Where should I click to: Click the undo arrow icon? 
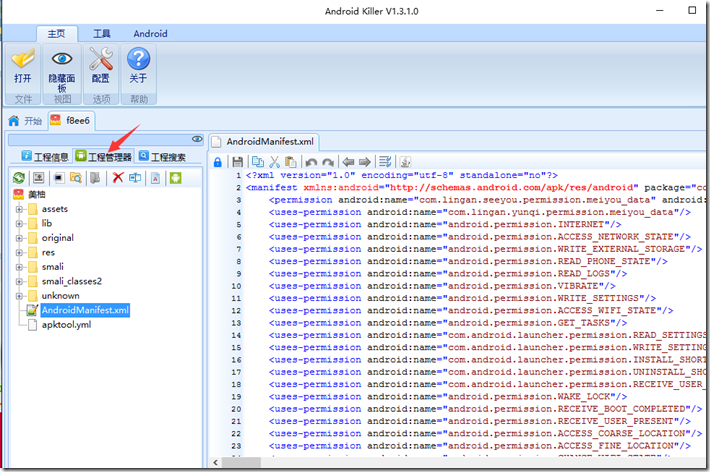tap(311, 162)
